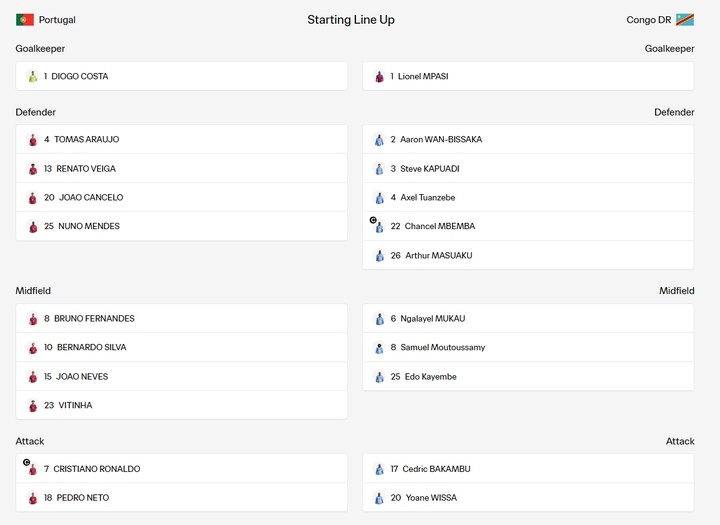Select player 1 DIOGO COSTA

pos(181,76)
